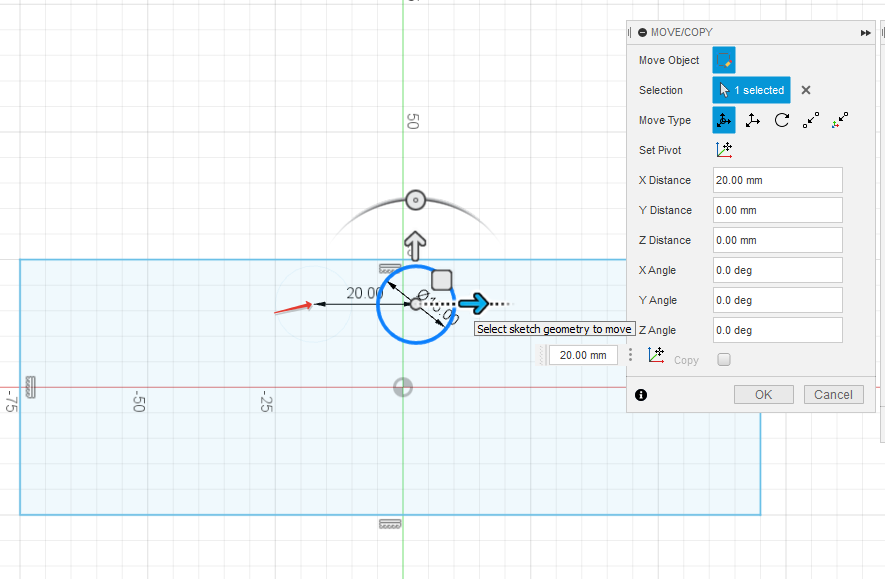Screen dimensions: 885x579
Task: Click the X Distance input field
Action: point(777,180)
